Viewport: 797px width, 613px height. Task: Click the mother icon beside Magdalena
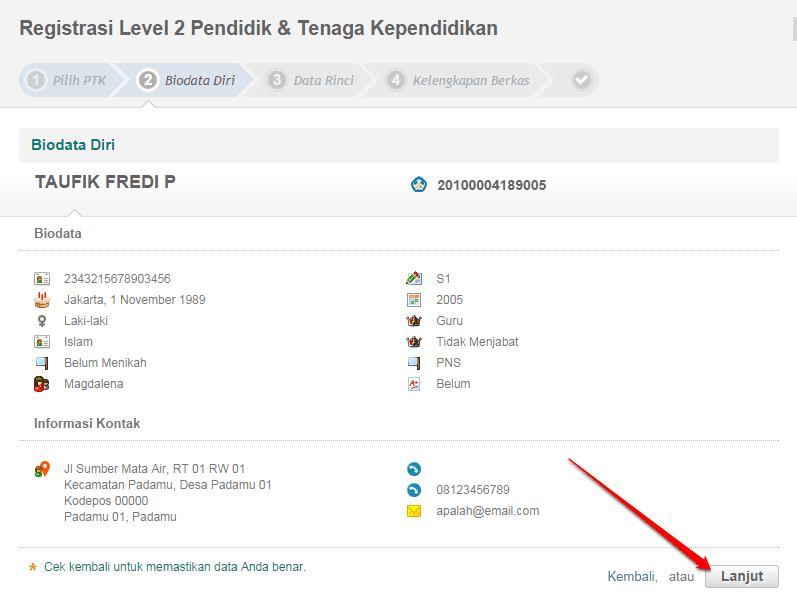click(42, 384)
